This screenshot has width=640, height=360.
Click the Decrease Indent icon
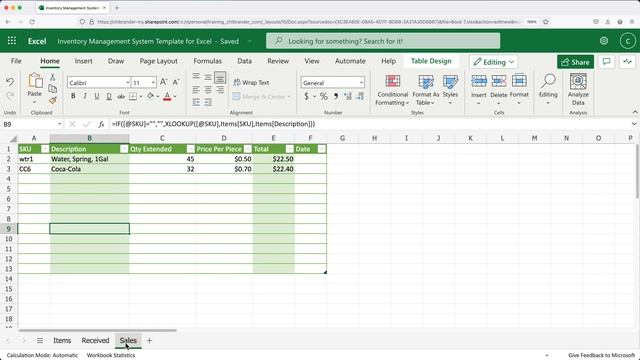click(x=196, y=102)
